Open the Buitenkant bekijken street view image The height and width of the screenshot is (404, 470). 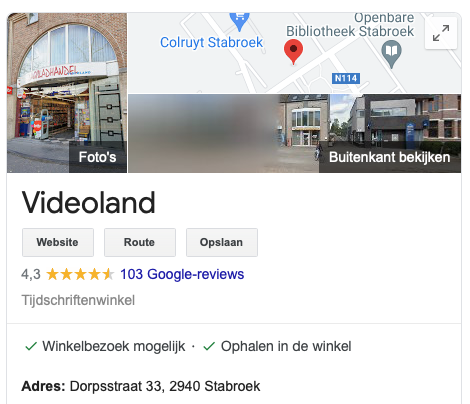(295, 133)
